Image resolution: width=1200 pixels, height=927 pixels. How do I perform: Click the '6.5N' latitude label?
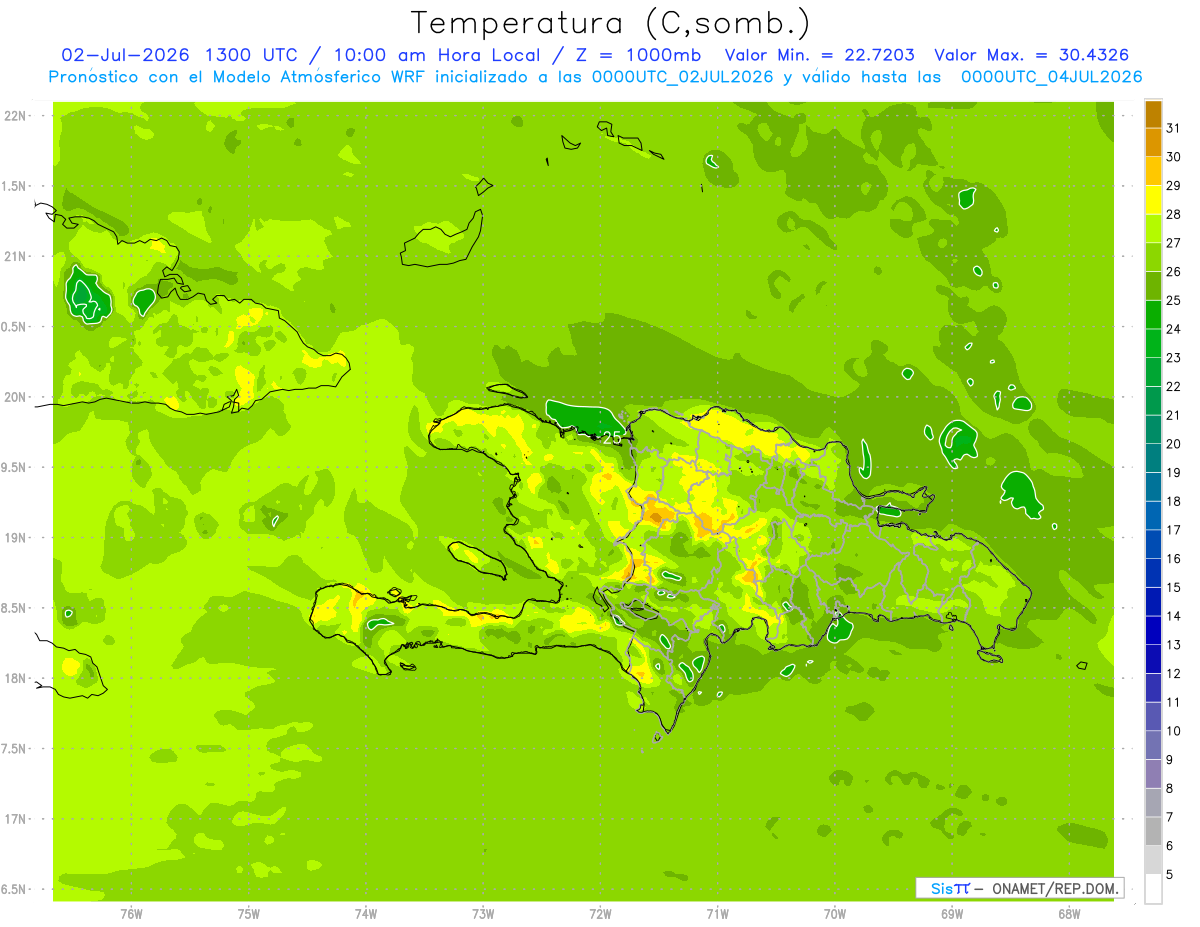pos(15,889)
